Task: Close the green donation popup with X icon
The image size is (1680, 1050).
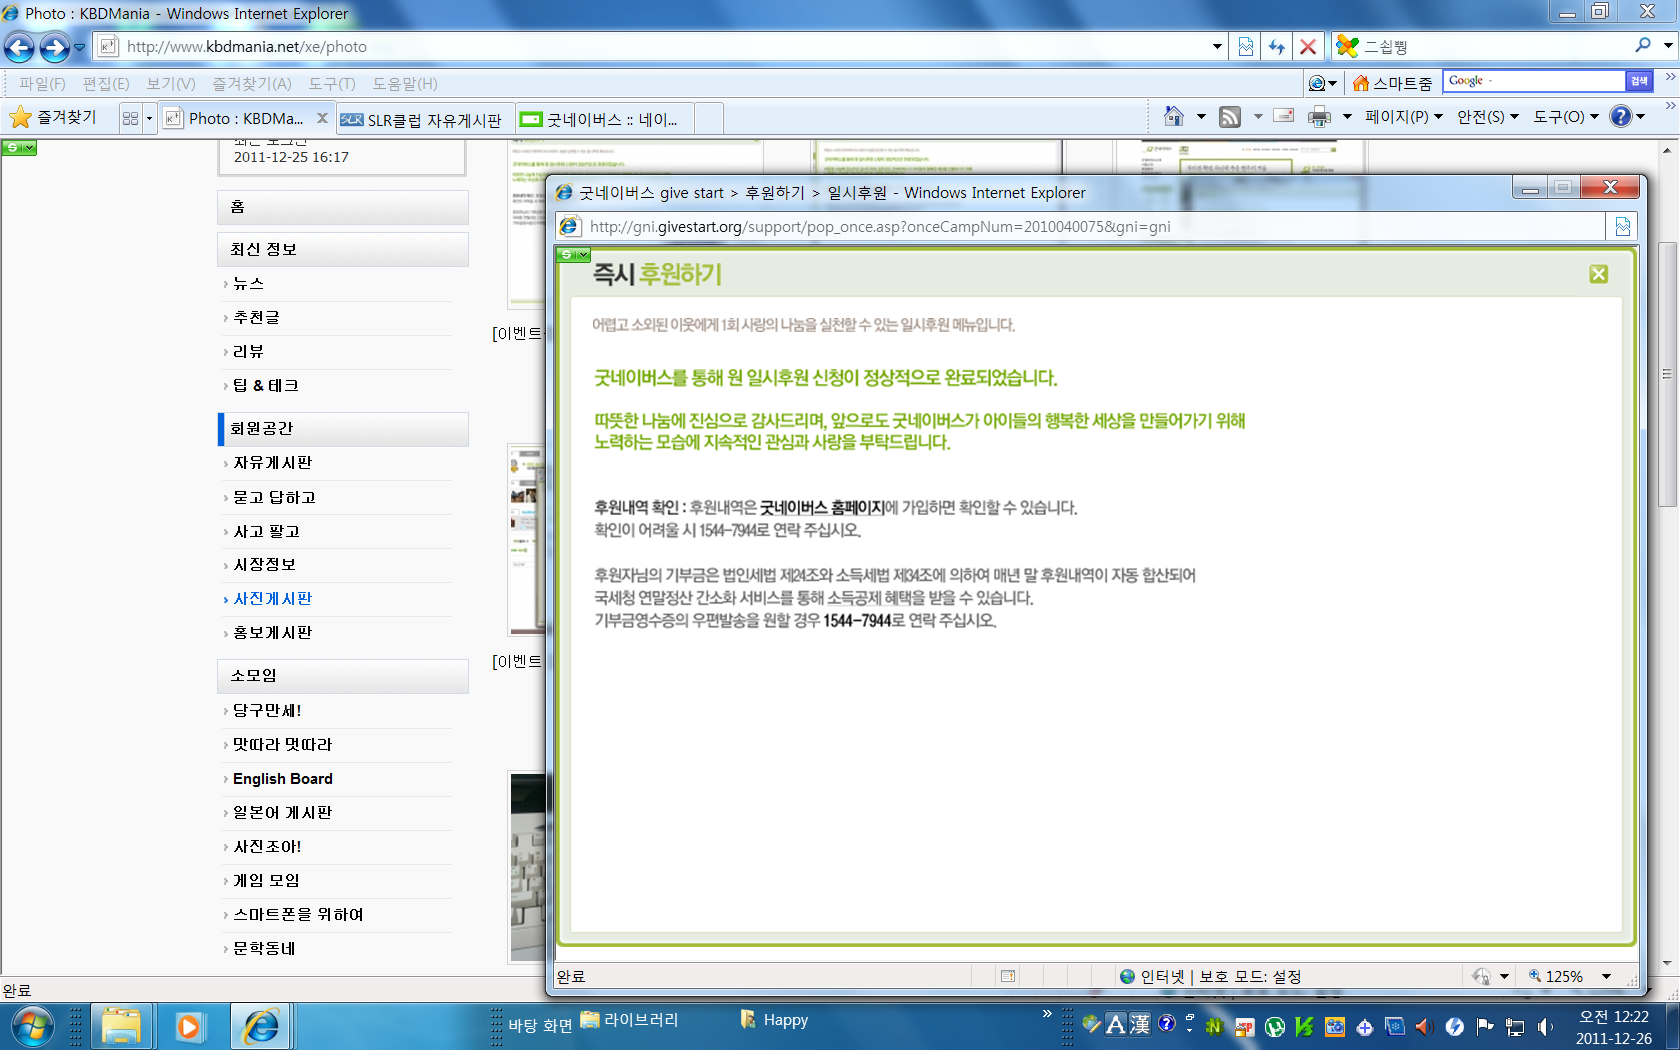Action: (x=1599, y=274)
